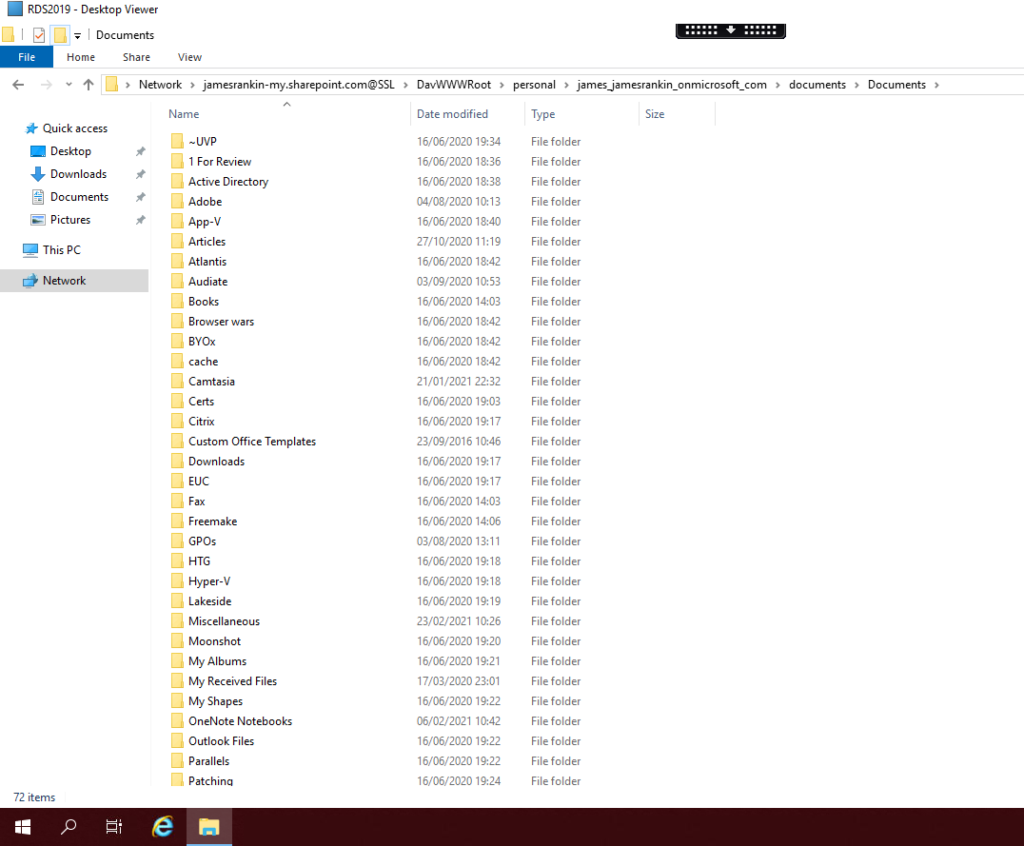Expand the recent locations dropdown arrow

click(x=68, y=85)
